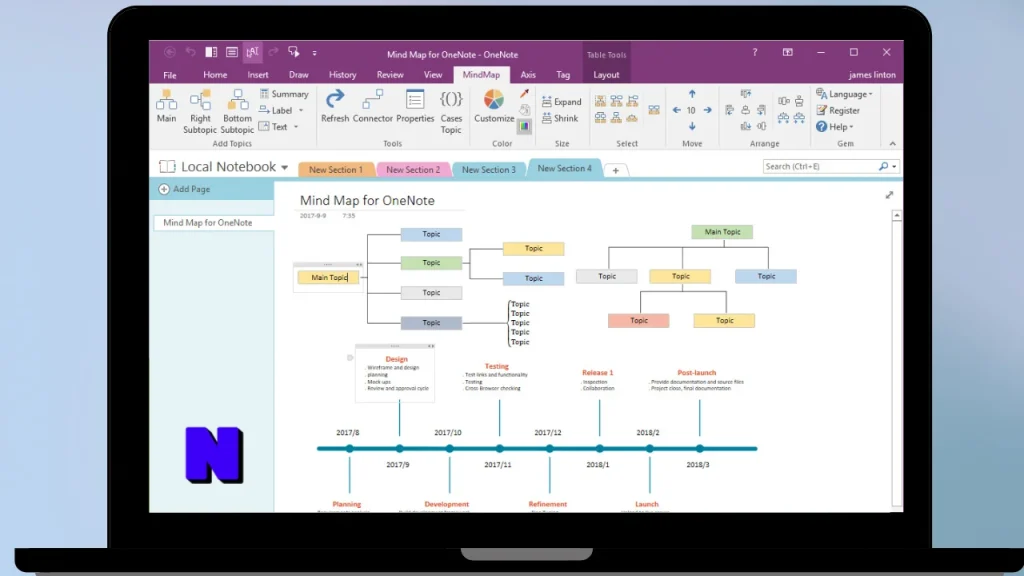
Task: Switch to New Section 1 tab
Action: (336, 169)
